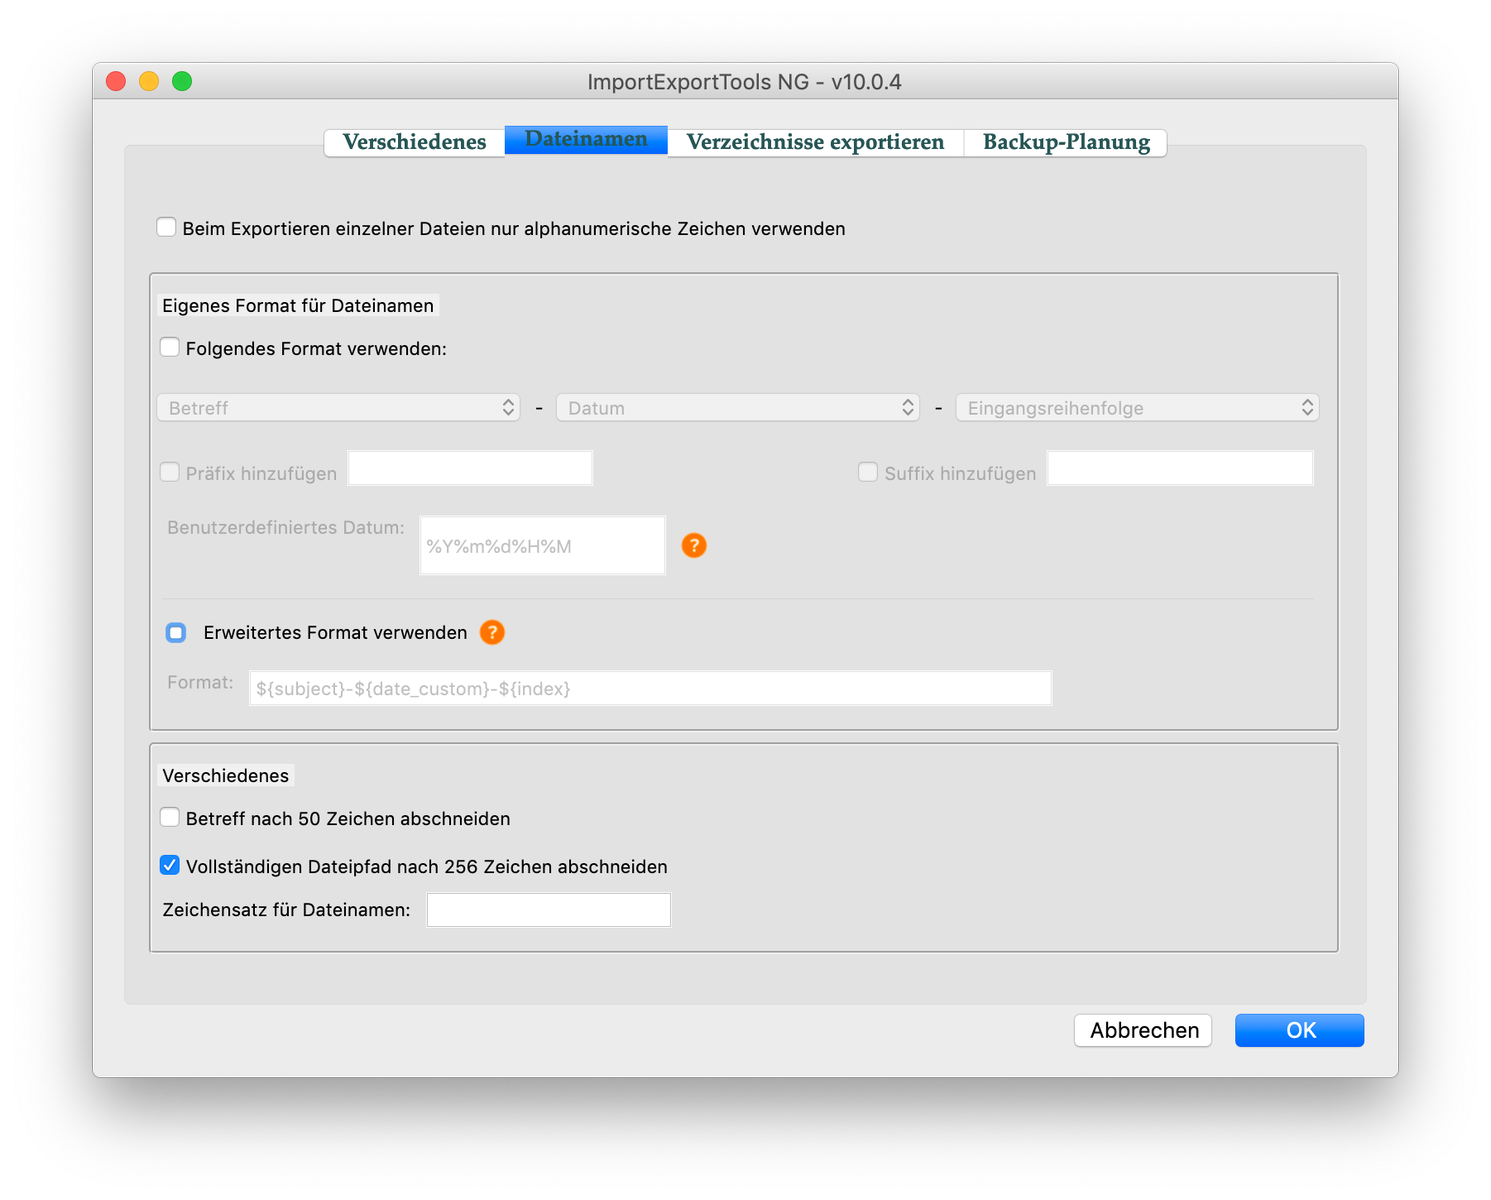Image resolution: width=1491 pixels, height=1200 pixels.
Task: Switch to the Verschiedenes tab
Action: 414,142
